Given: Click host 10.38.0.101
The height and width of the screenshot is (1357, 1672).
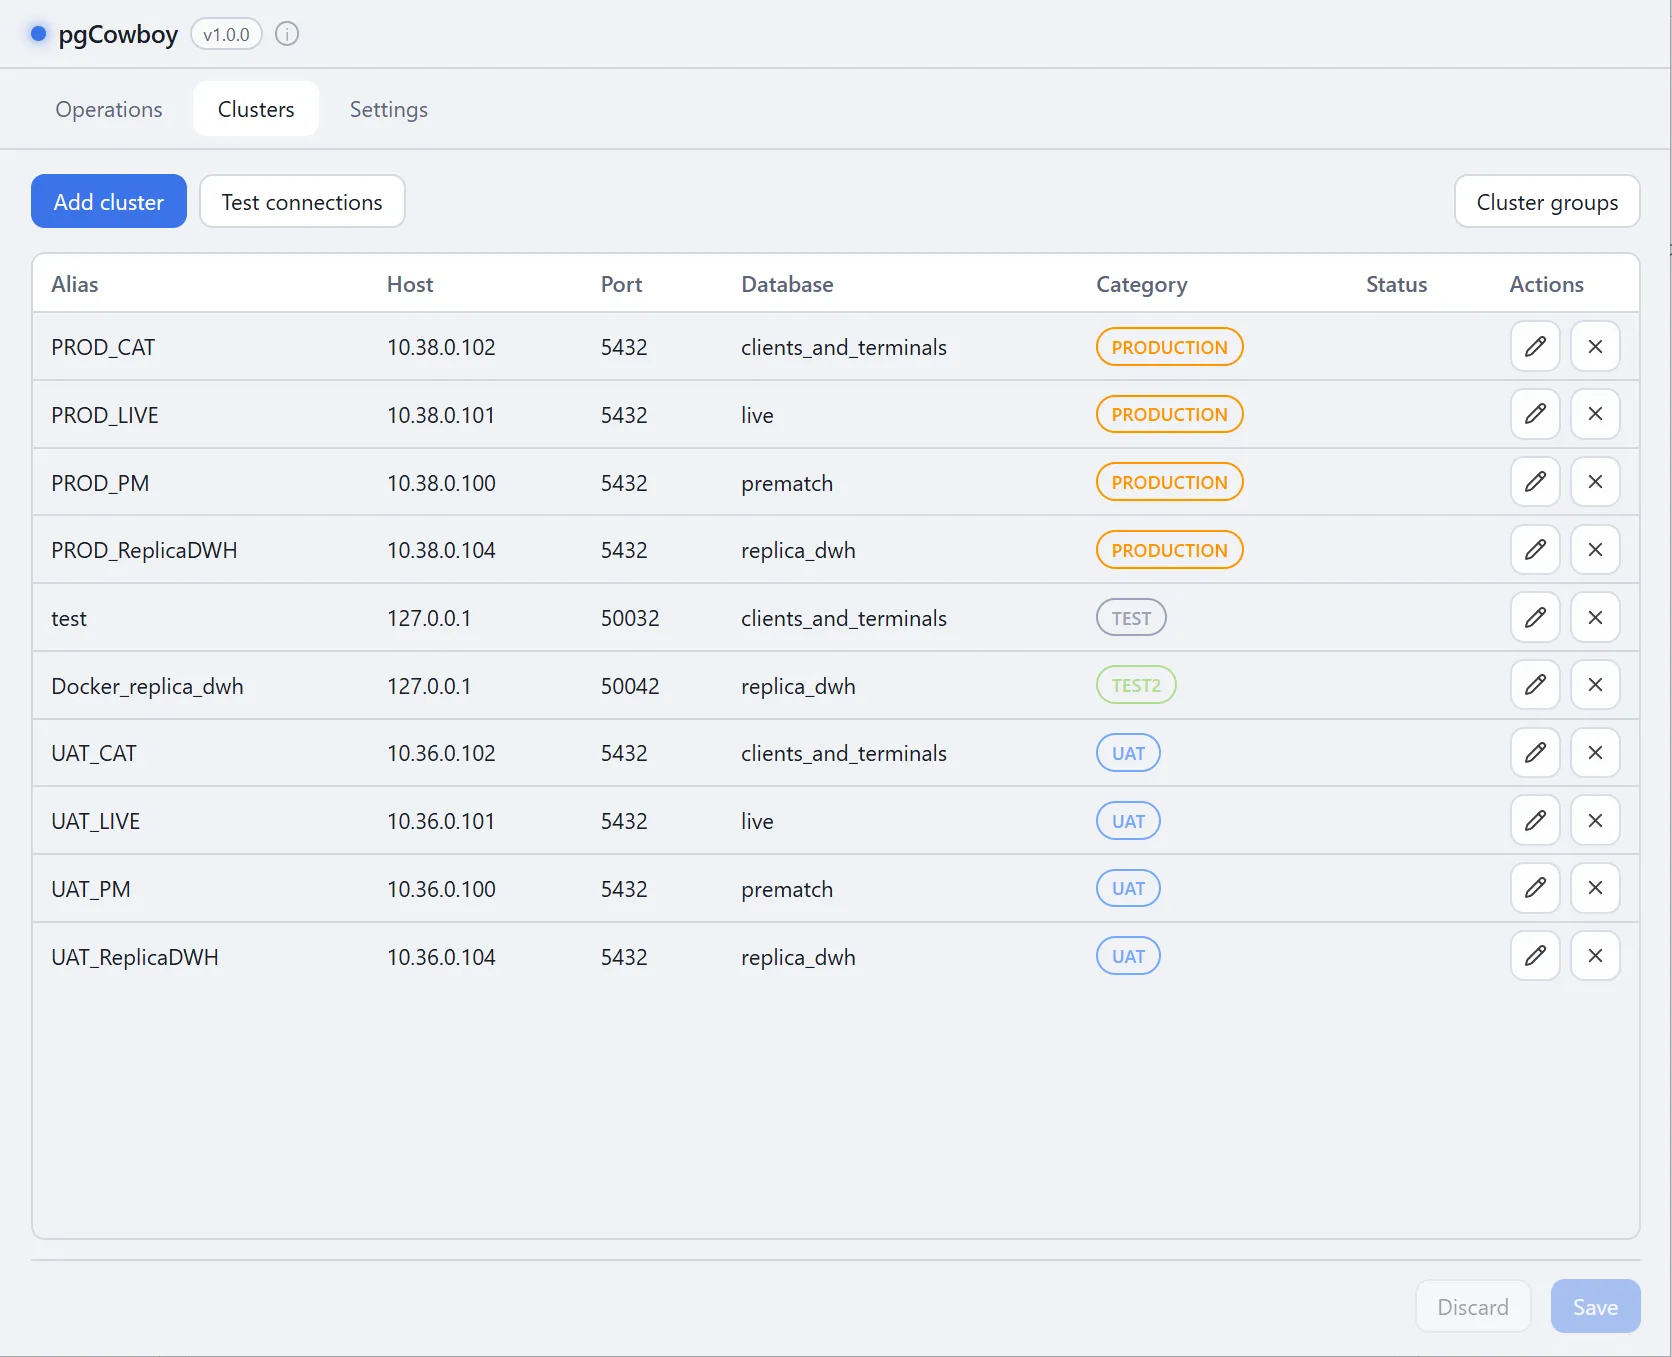Looking at the screenshot, I should coord(441,415).
